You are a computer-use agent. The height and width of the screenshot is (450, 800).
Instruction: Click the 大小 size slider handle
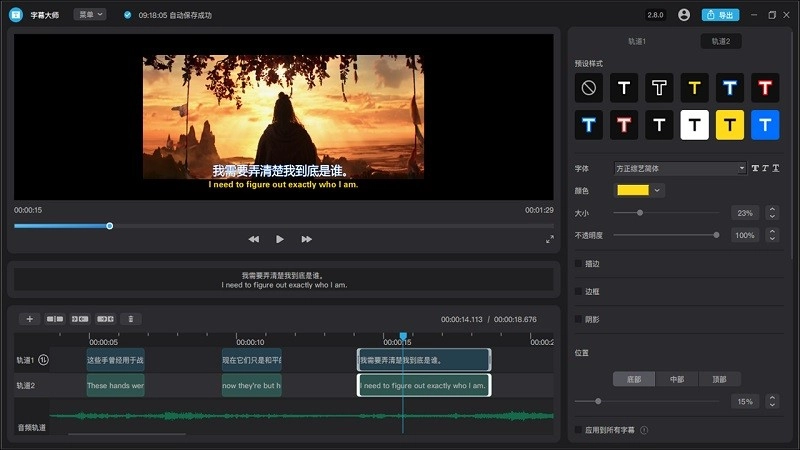click(640, 212)
